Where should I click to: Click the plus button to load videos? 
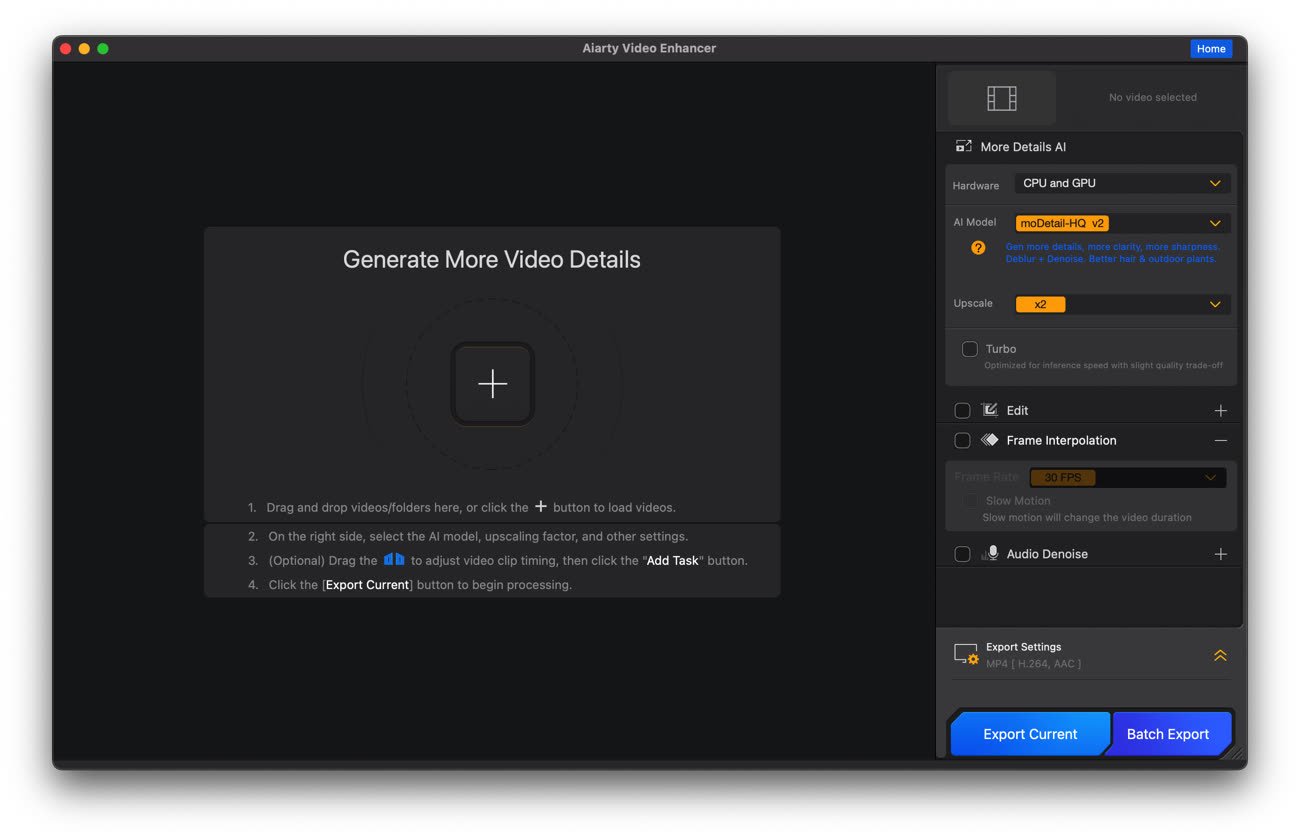[492, 384]
